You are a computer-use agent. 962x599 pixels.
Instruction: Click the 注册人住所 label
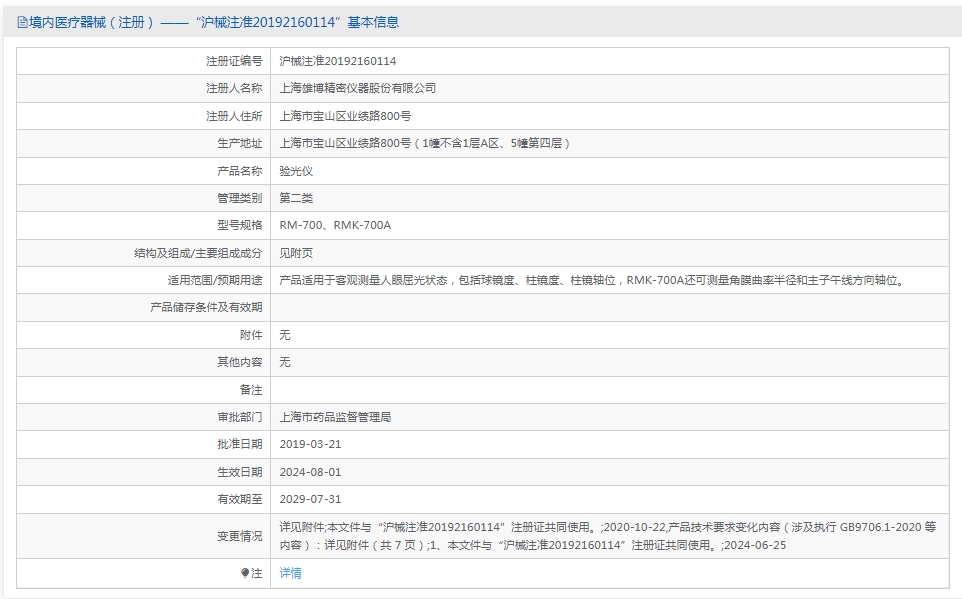(234, 116)
